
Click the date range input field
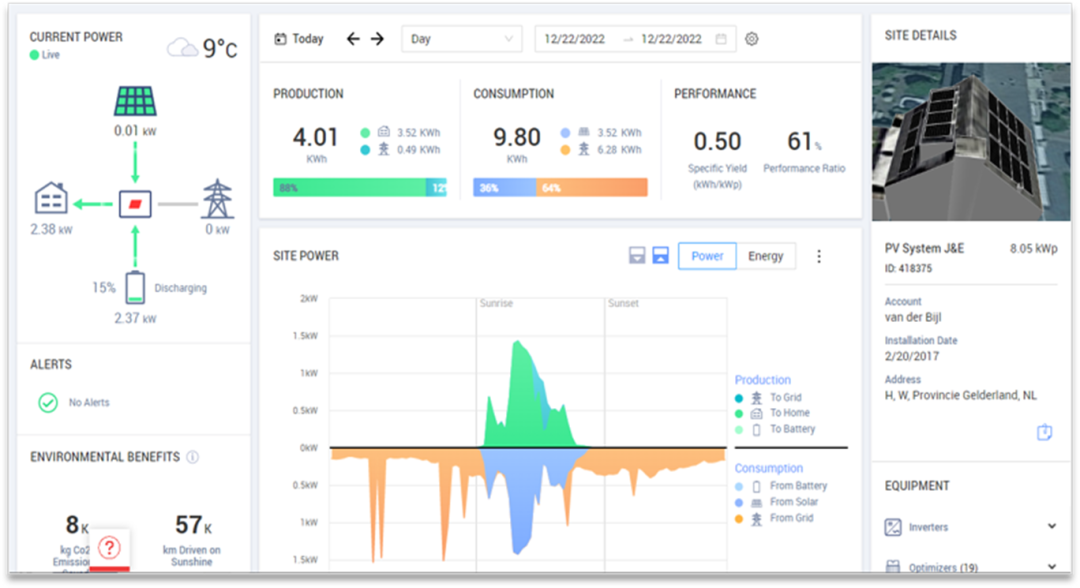(635, 39)
